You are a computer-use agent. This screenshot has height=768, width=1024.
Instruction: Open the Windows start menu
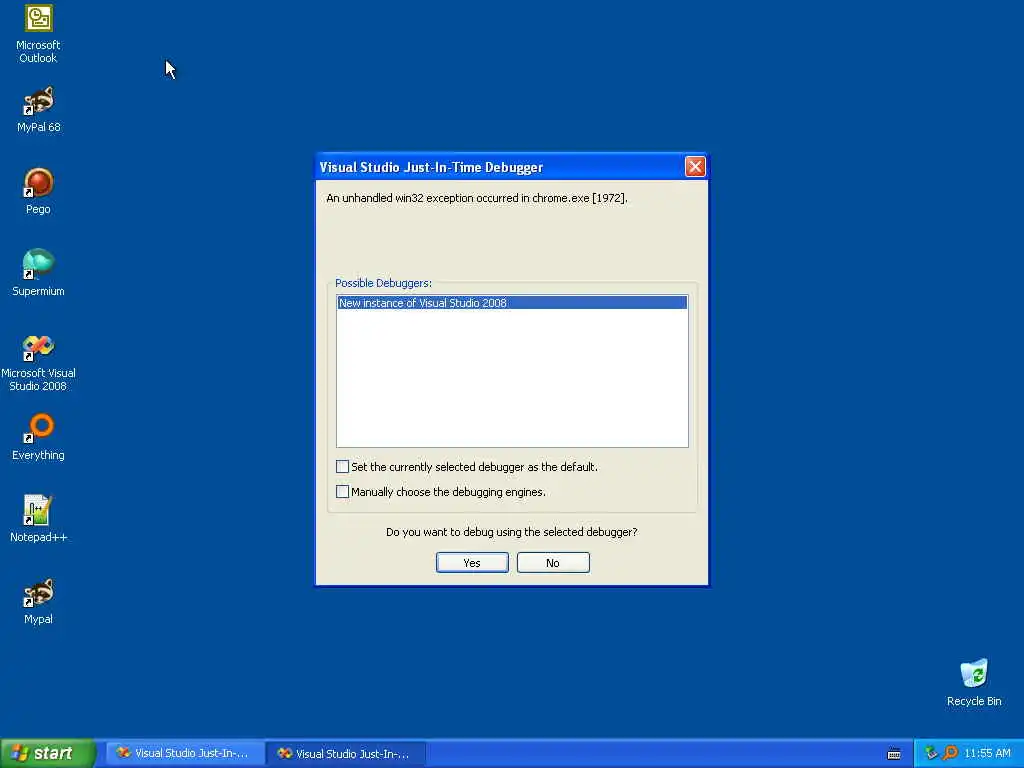click(48, 753)
